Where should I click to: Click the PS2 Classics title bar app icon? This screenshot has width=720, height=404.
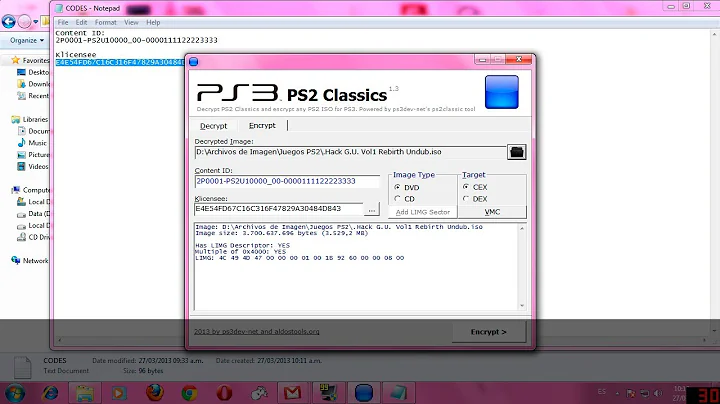(x=194, y=62)
